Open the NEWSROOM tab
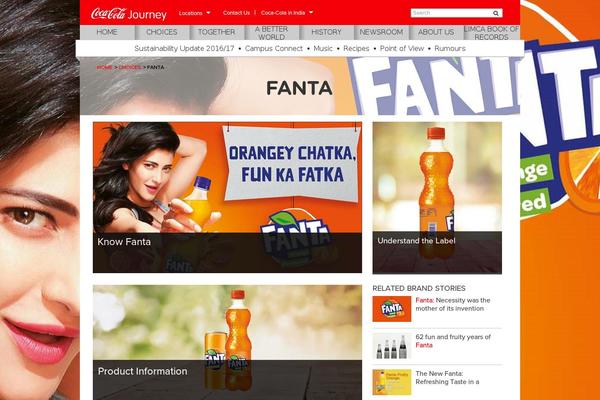This screenshot has height=400, width=600. pos(381,32)
